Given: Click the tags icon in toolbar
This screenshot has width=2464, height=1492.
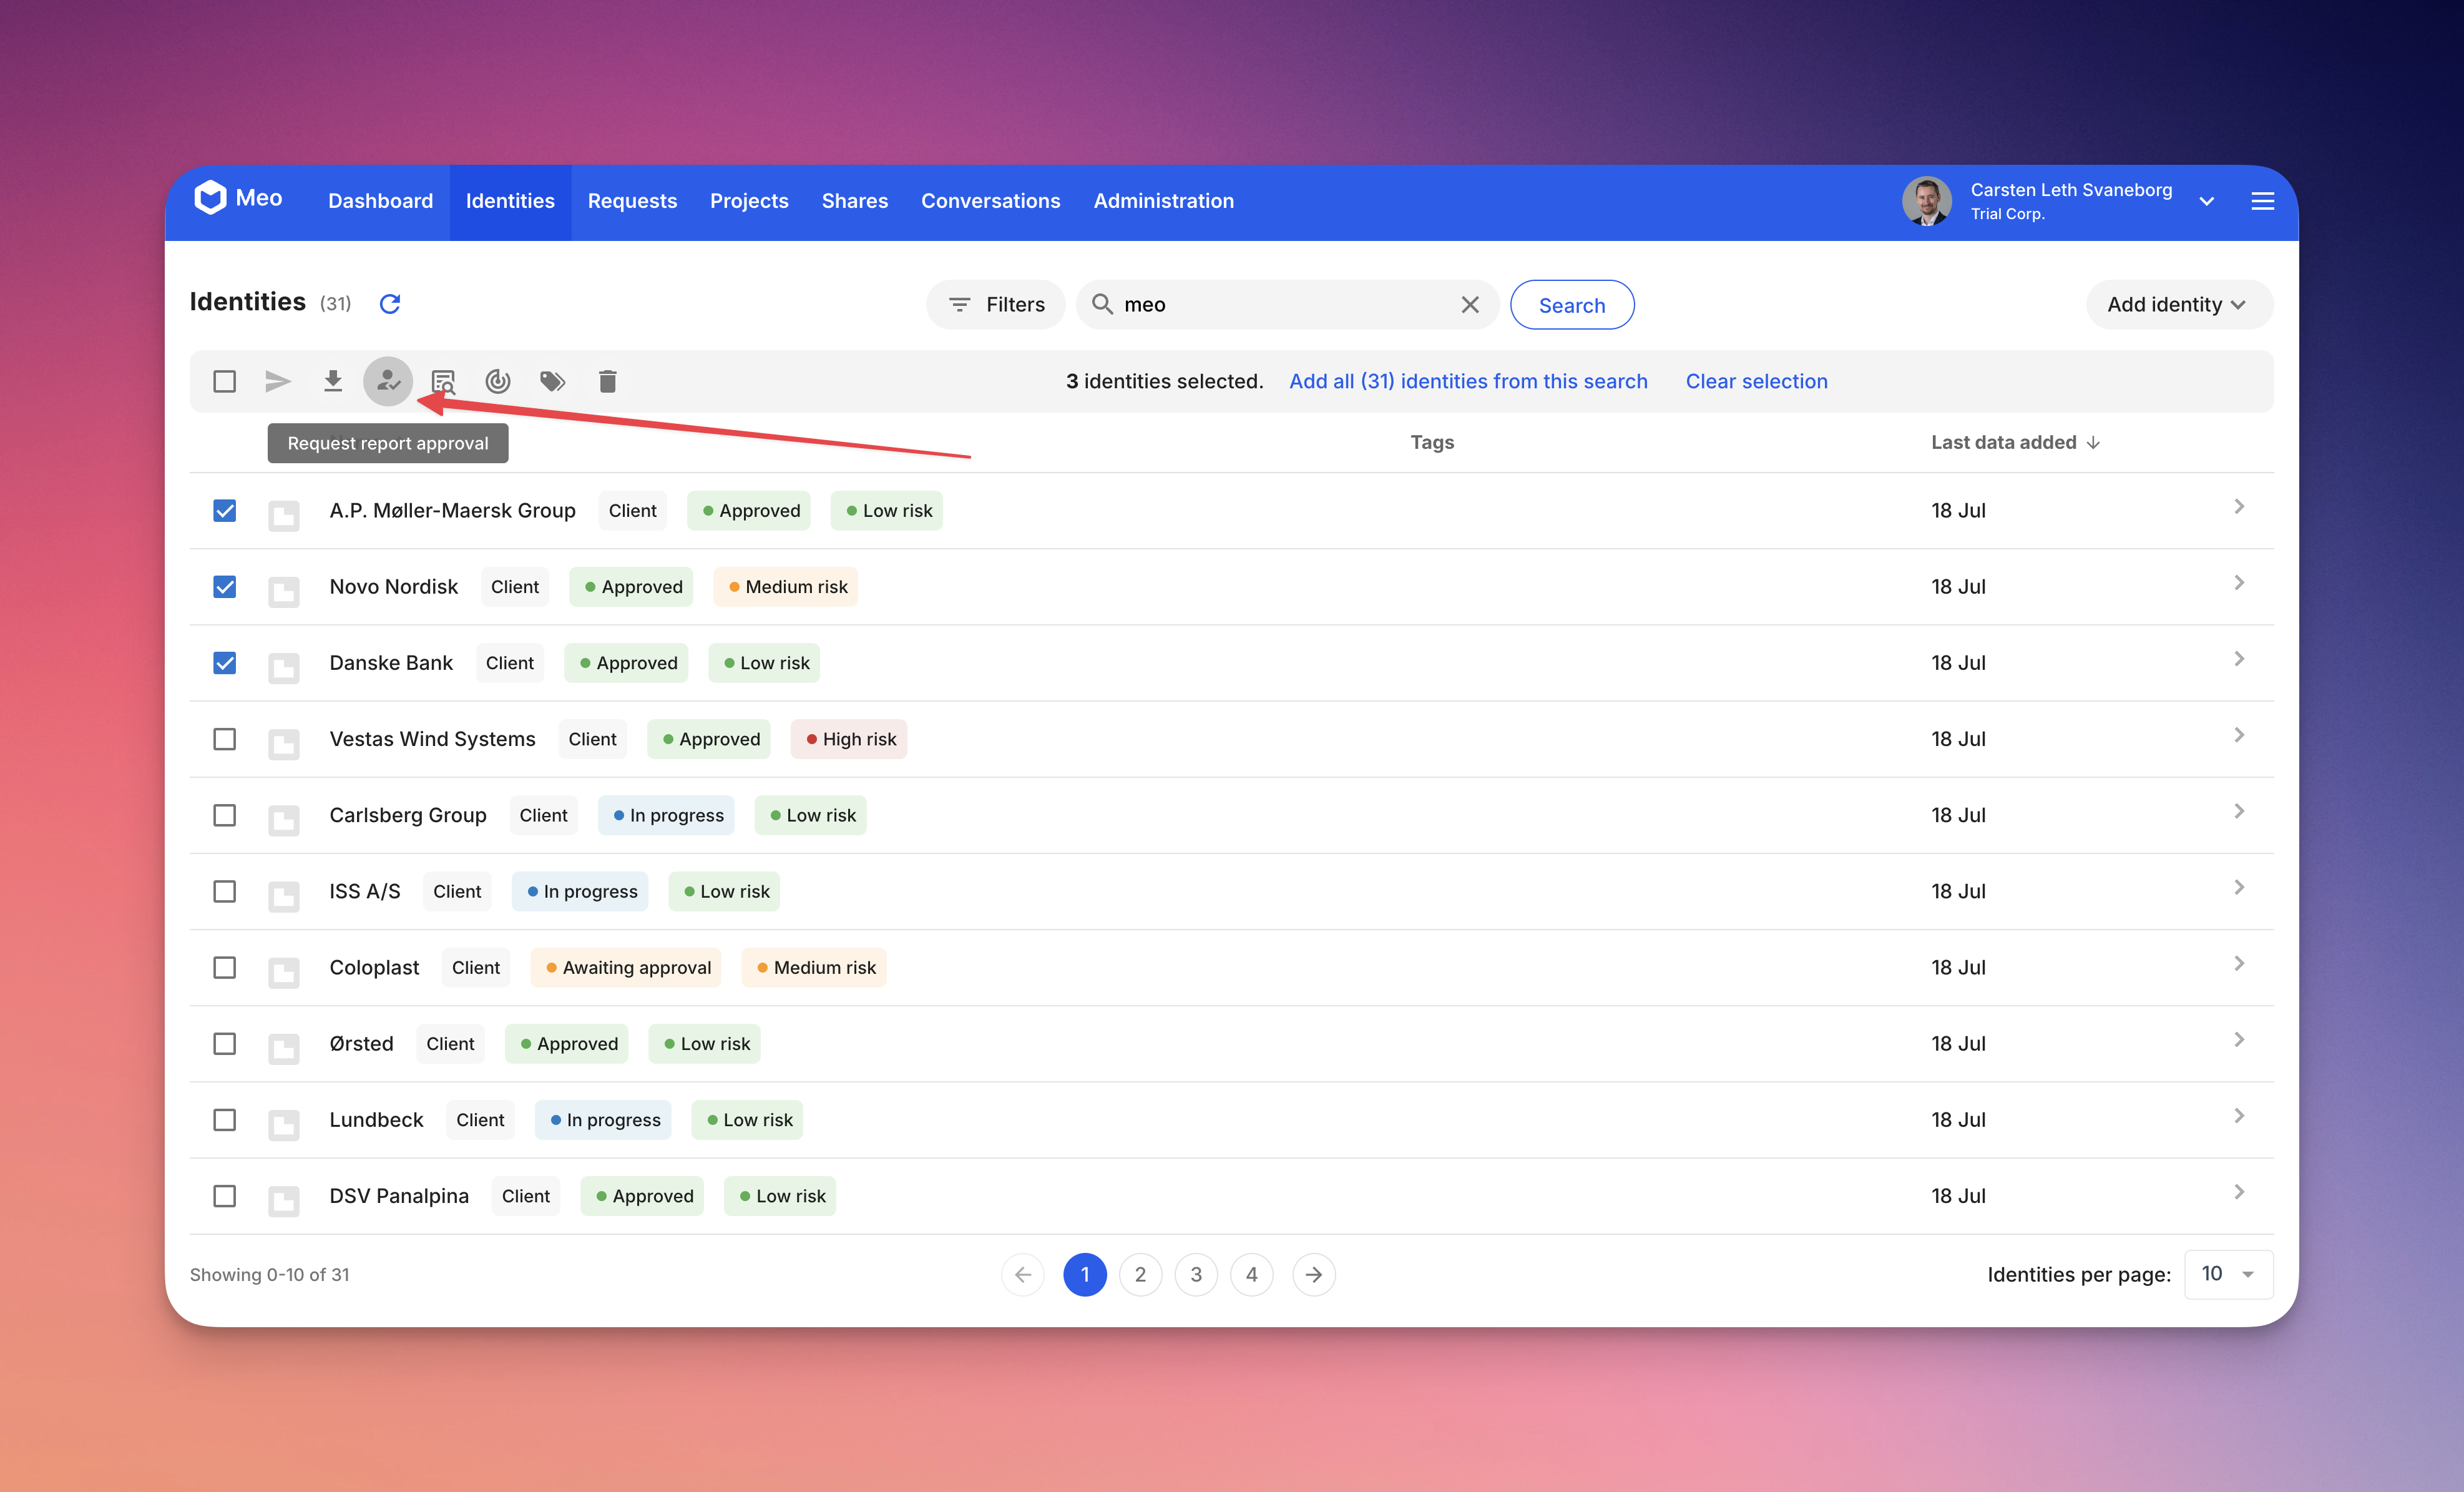Looking at the screenshot, I should [x=553, y=381].
